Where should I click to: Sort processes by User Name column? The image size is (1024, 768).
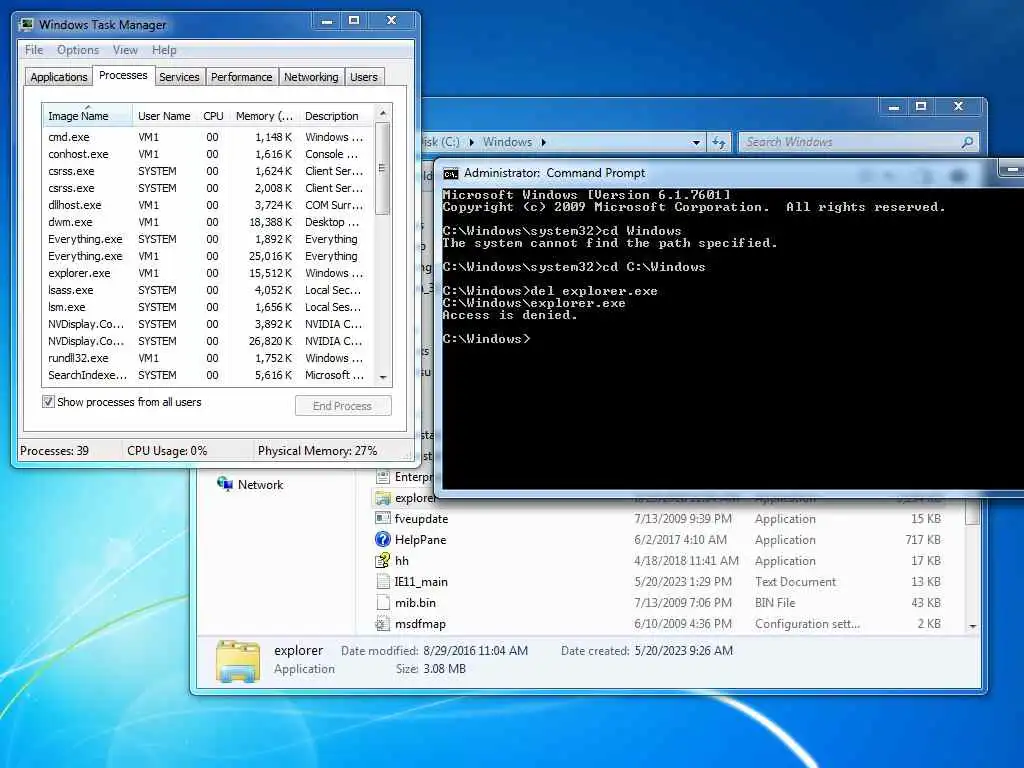coord(165,116)
